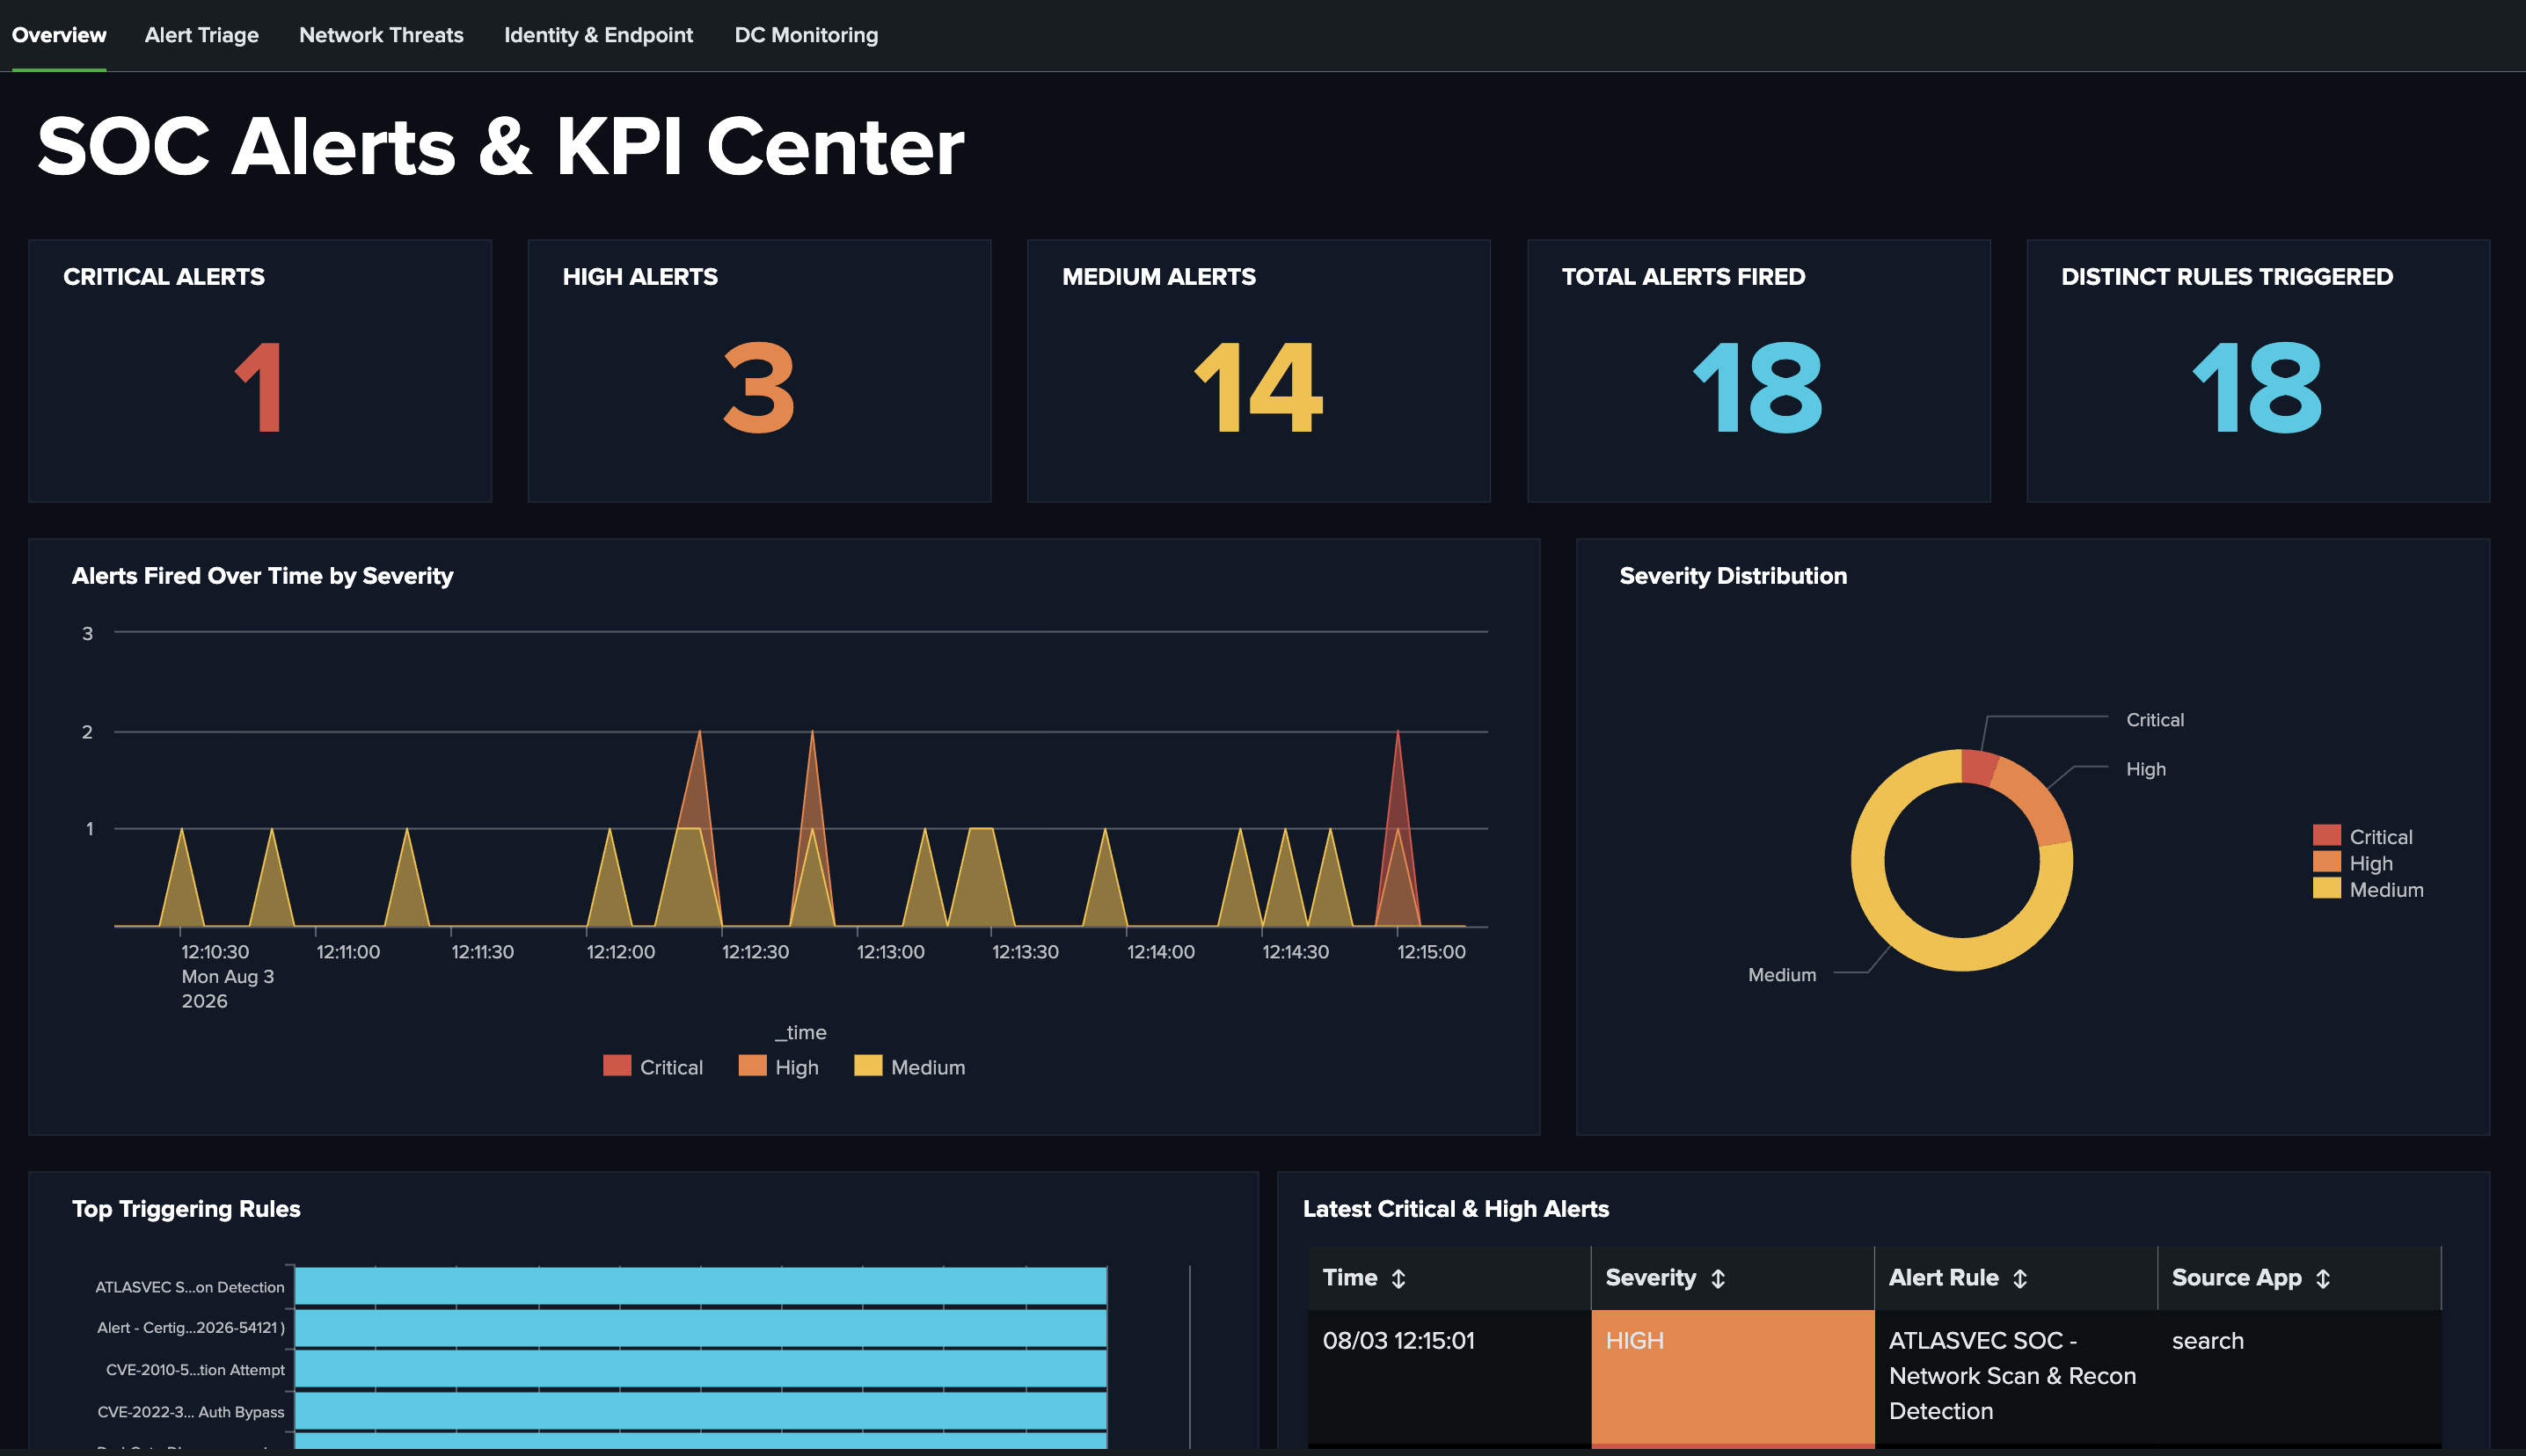Click the Source App sort icon

2322,1278
